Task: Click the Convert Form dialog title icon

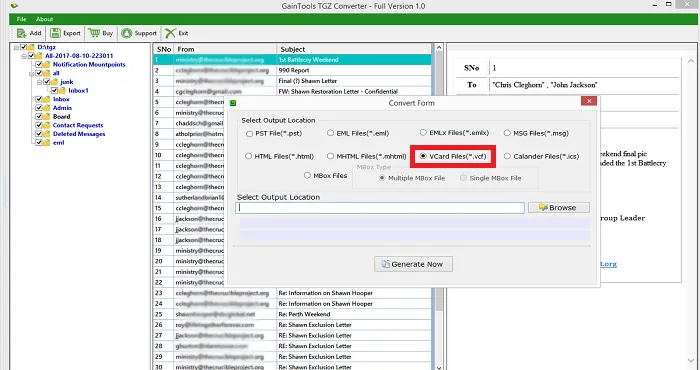Action: [233, 103]
